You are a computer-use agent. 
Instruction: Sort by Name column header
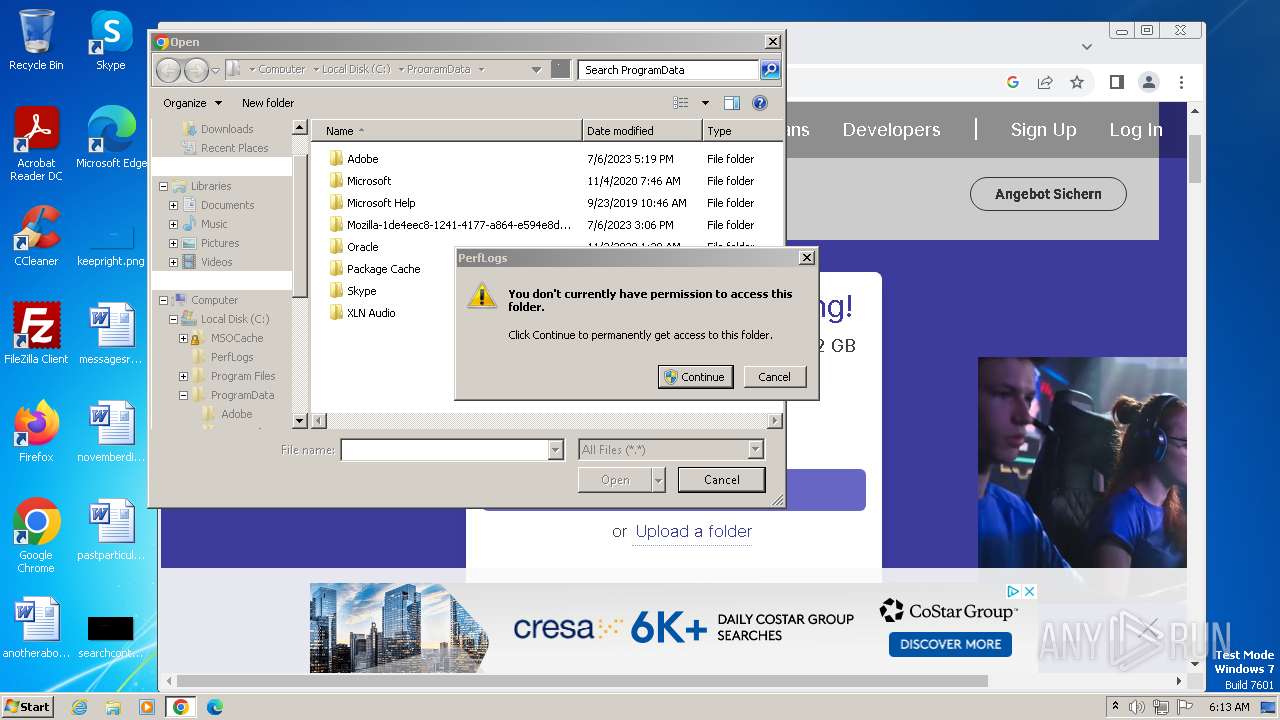447,131
